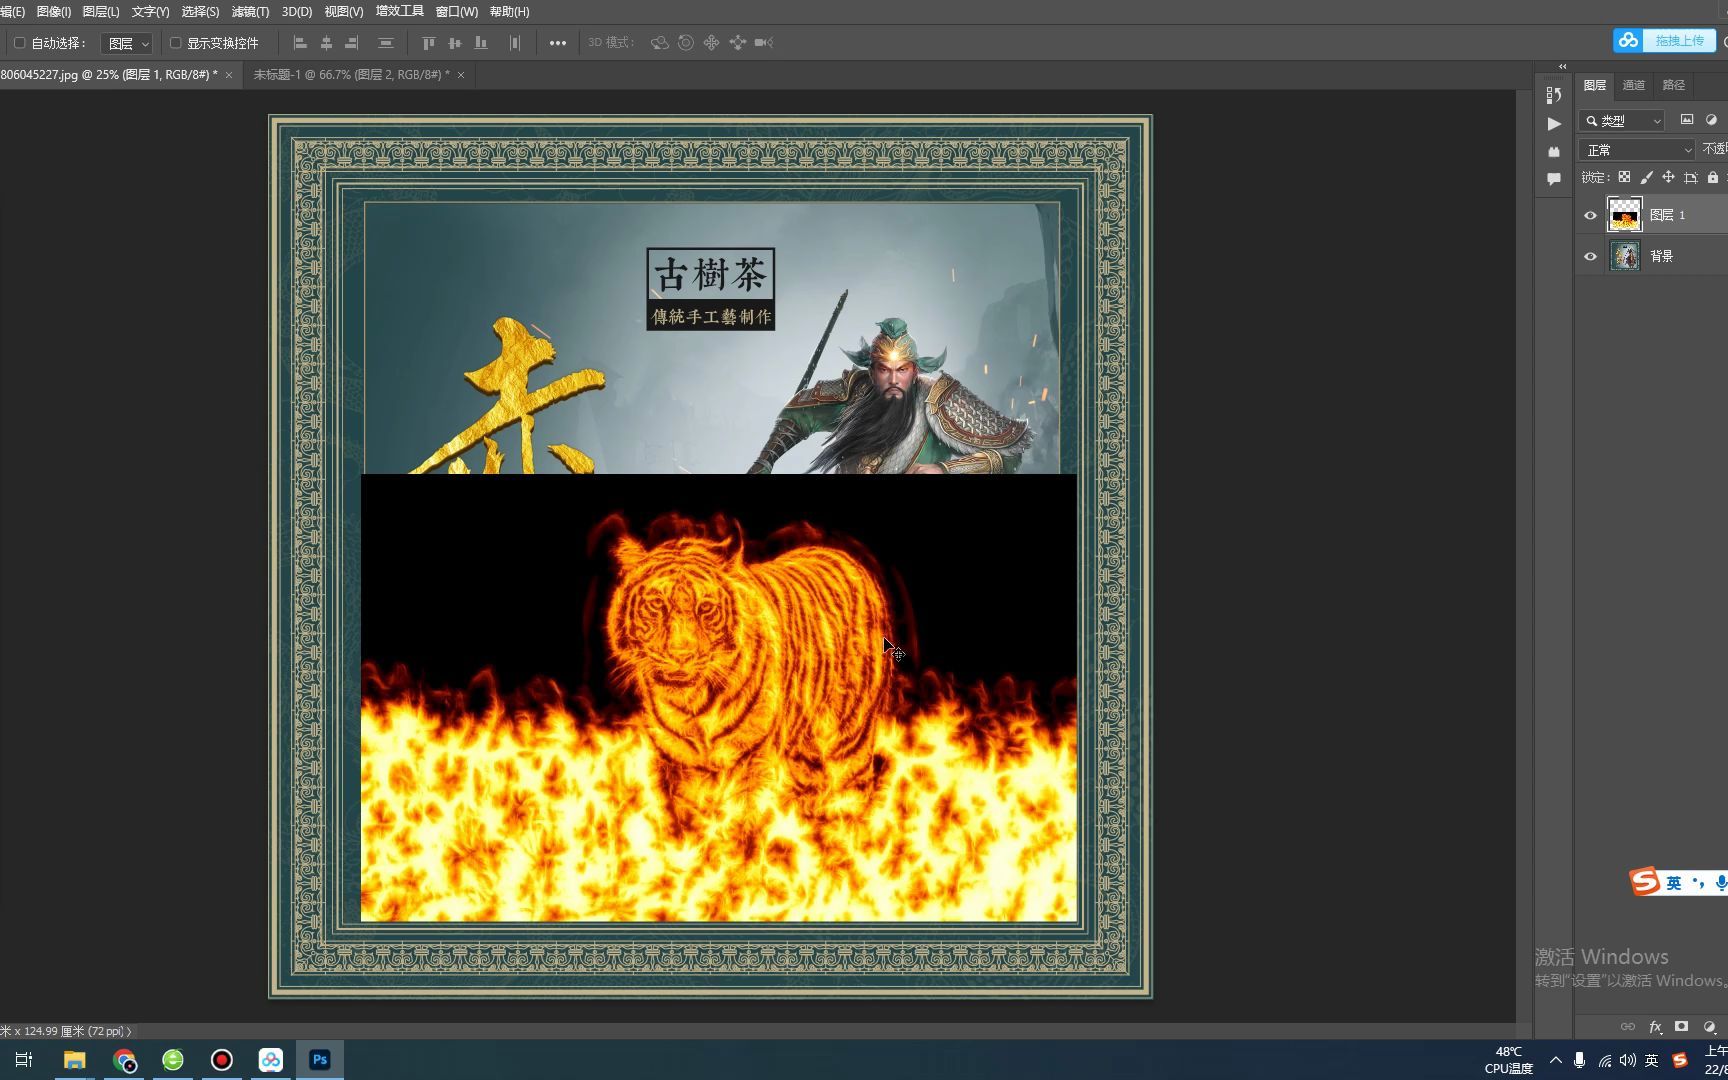Open the 帮助(H) menu
Image resolution: width=1728 pixels, height=1080 pixels.
(x=510, y=12)
